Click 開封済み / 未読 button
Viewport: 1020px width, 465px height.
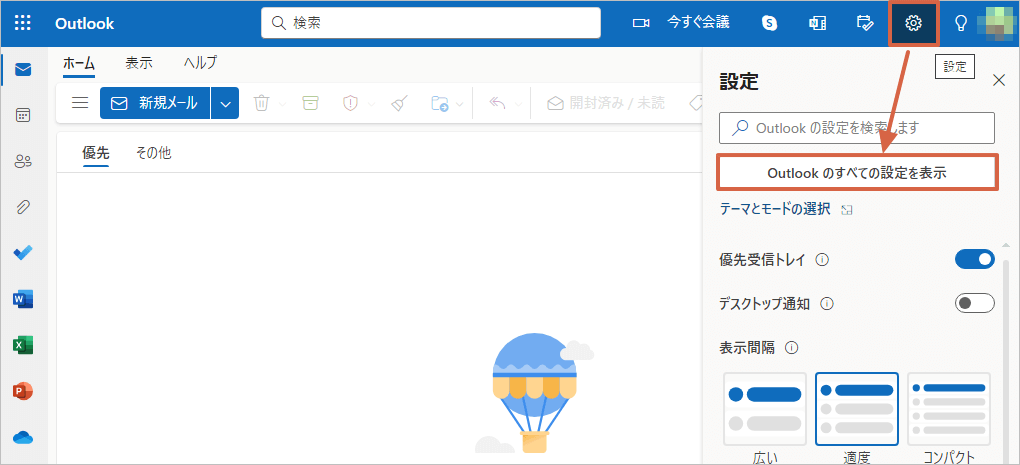(606, 103)
